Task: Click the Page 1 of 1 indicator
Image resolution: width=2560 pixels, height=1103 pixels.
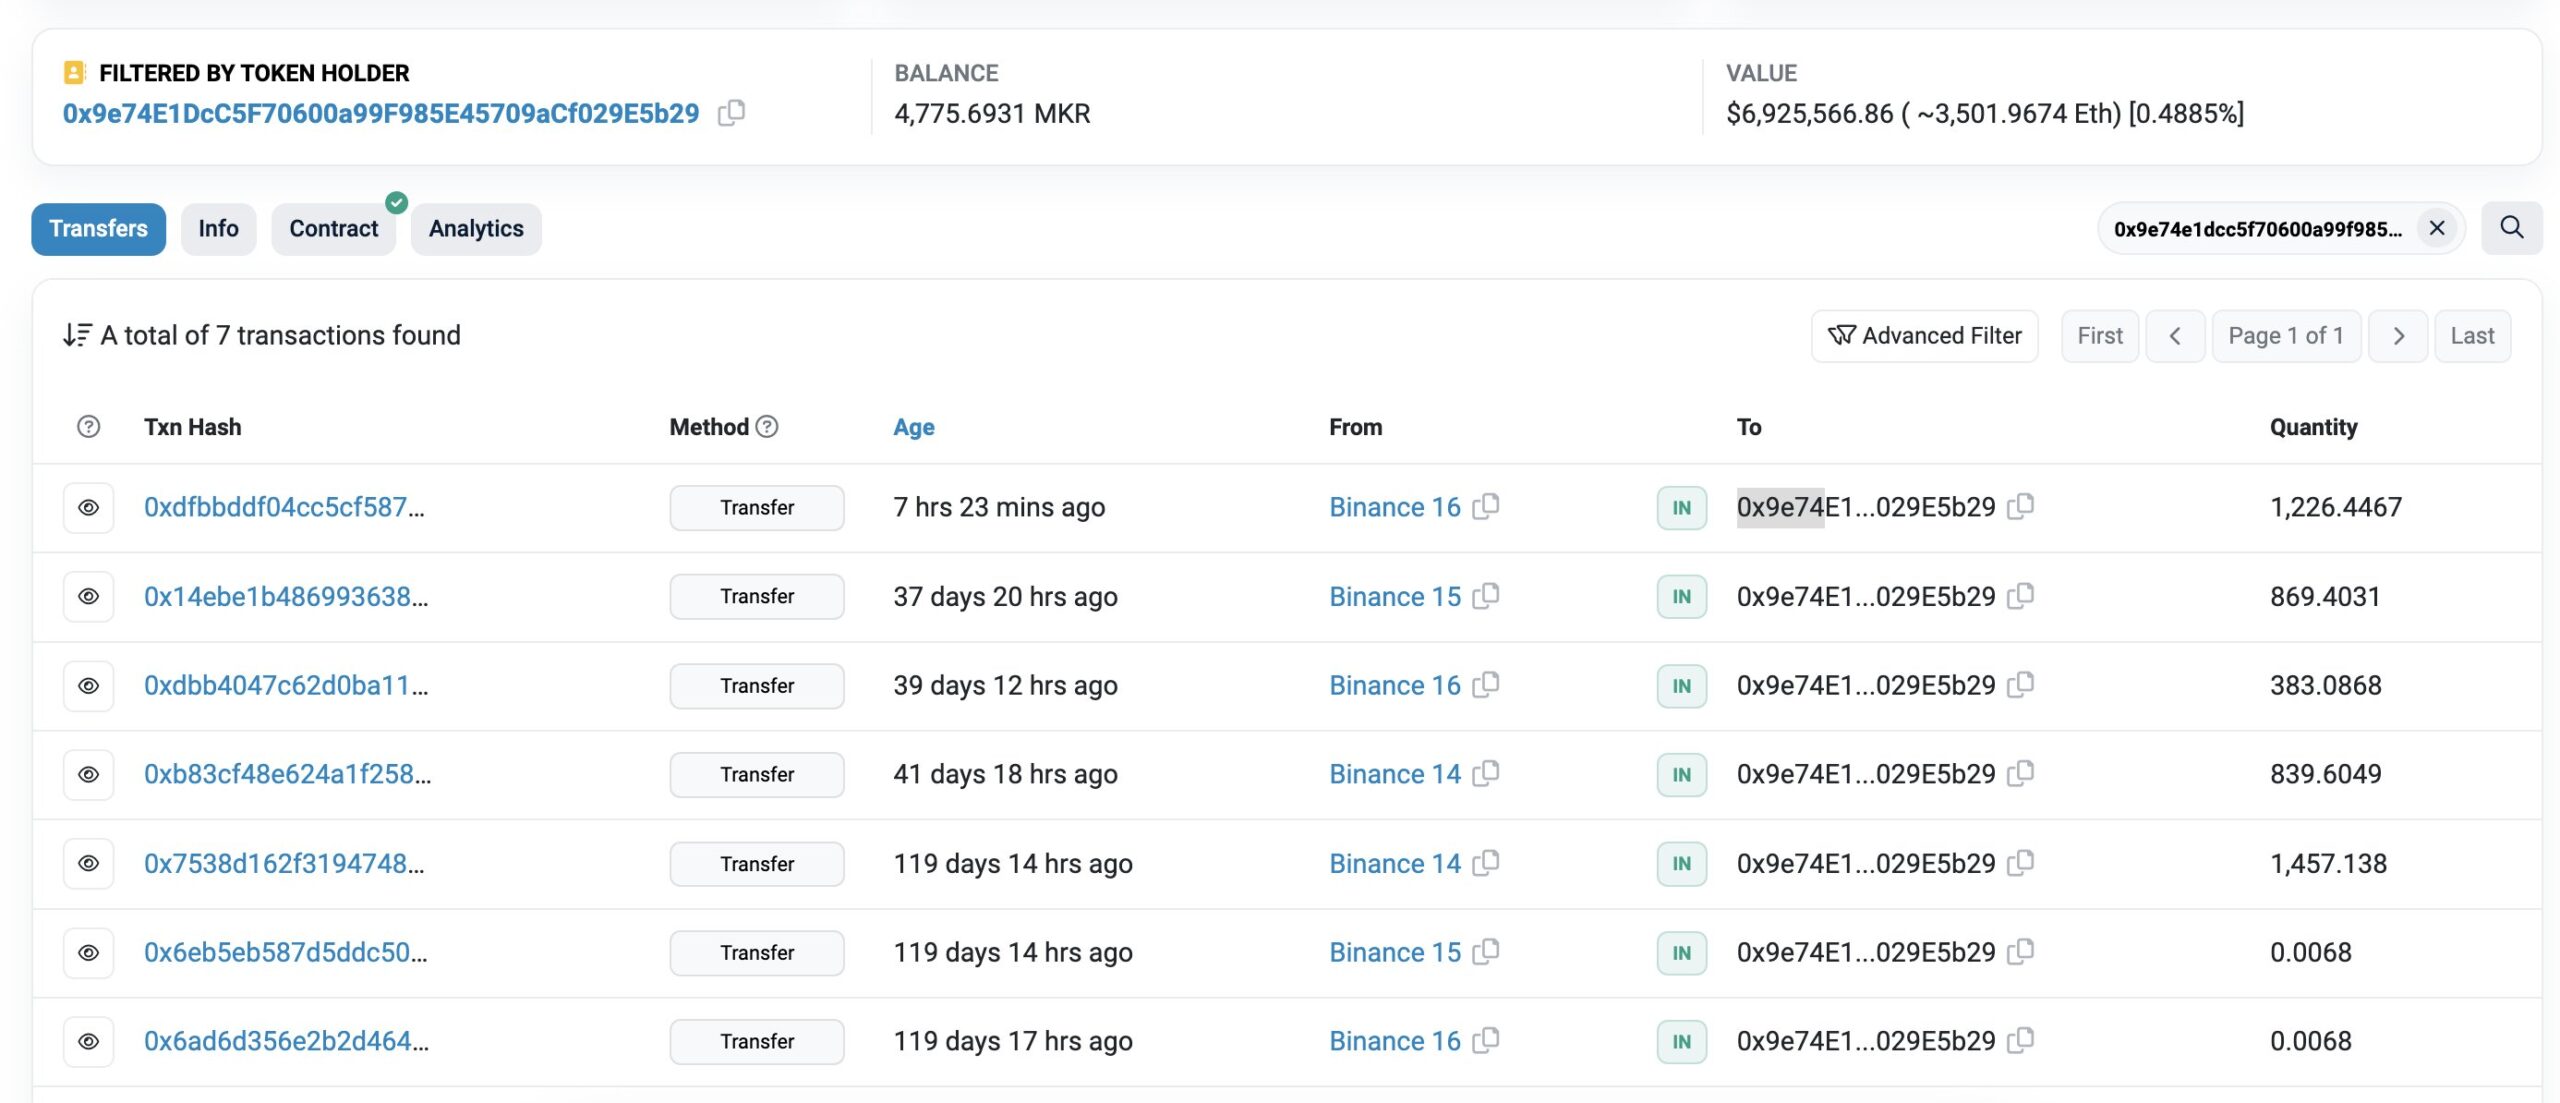Action: click(2286, 336)
